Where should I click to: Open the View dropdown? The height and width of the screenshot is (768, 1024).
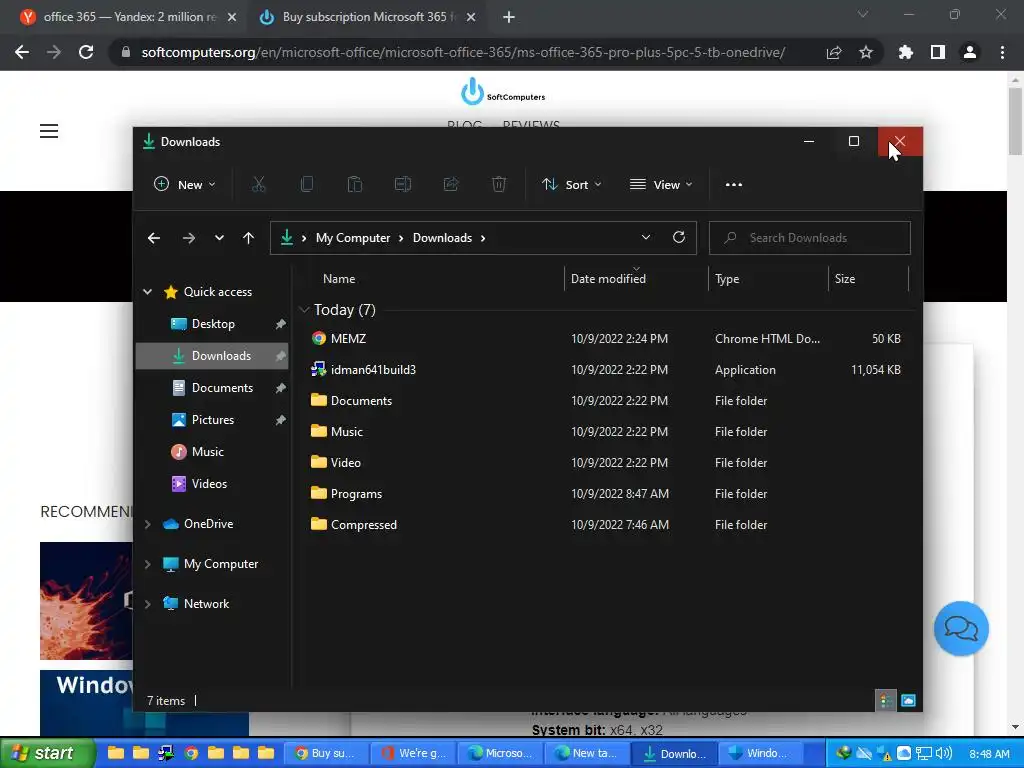(661, 185)
